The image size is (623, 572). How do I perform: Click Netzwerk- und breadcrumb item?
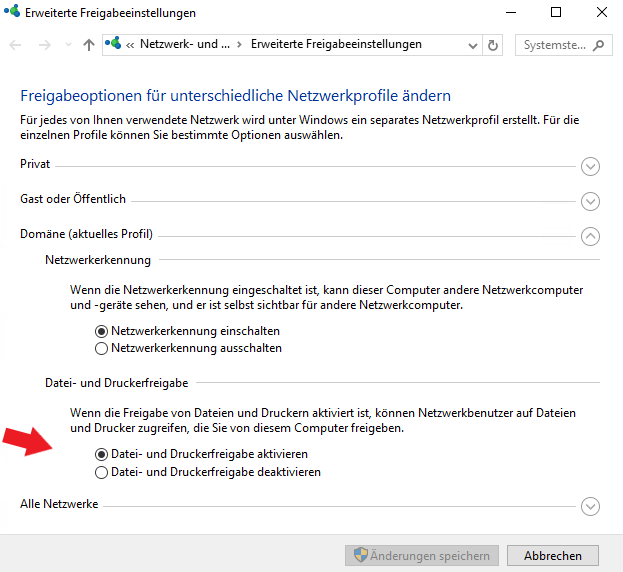point(184,45)
